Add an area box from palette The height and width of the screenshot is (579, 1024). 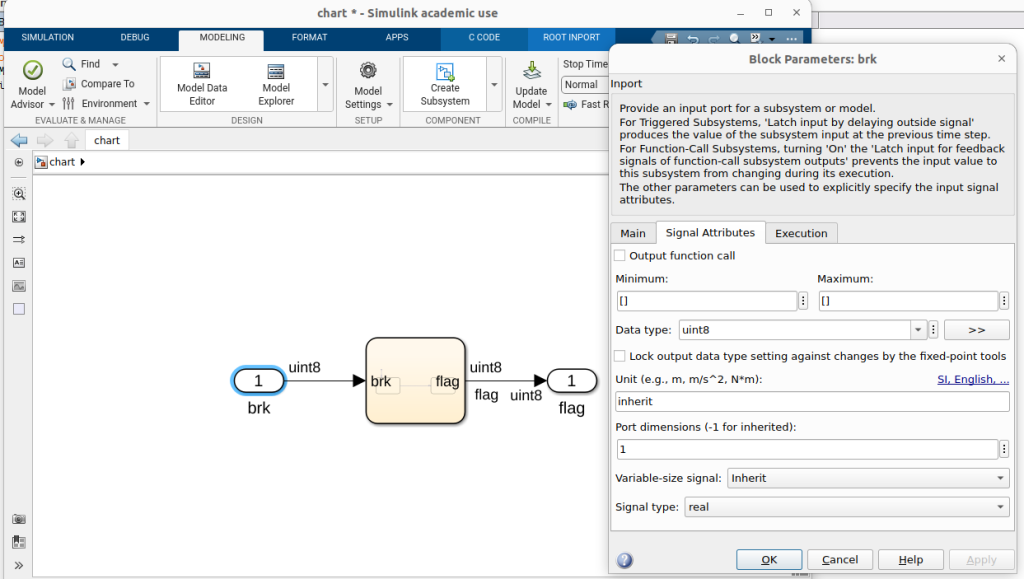[x=19, y=309]
